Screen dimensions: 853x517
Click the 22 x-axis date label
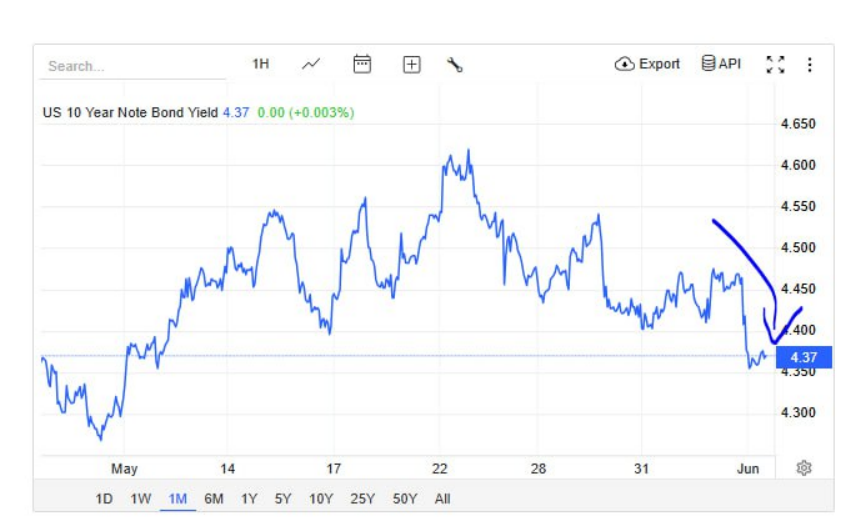coord(440,469)
